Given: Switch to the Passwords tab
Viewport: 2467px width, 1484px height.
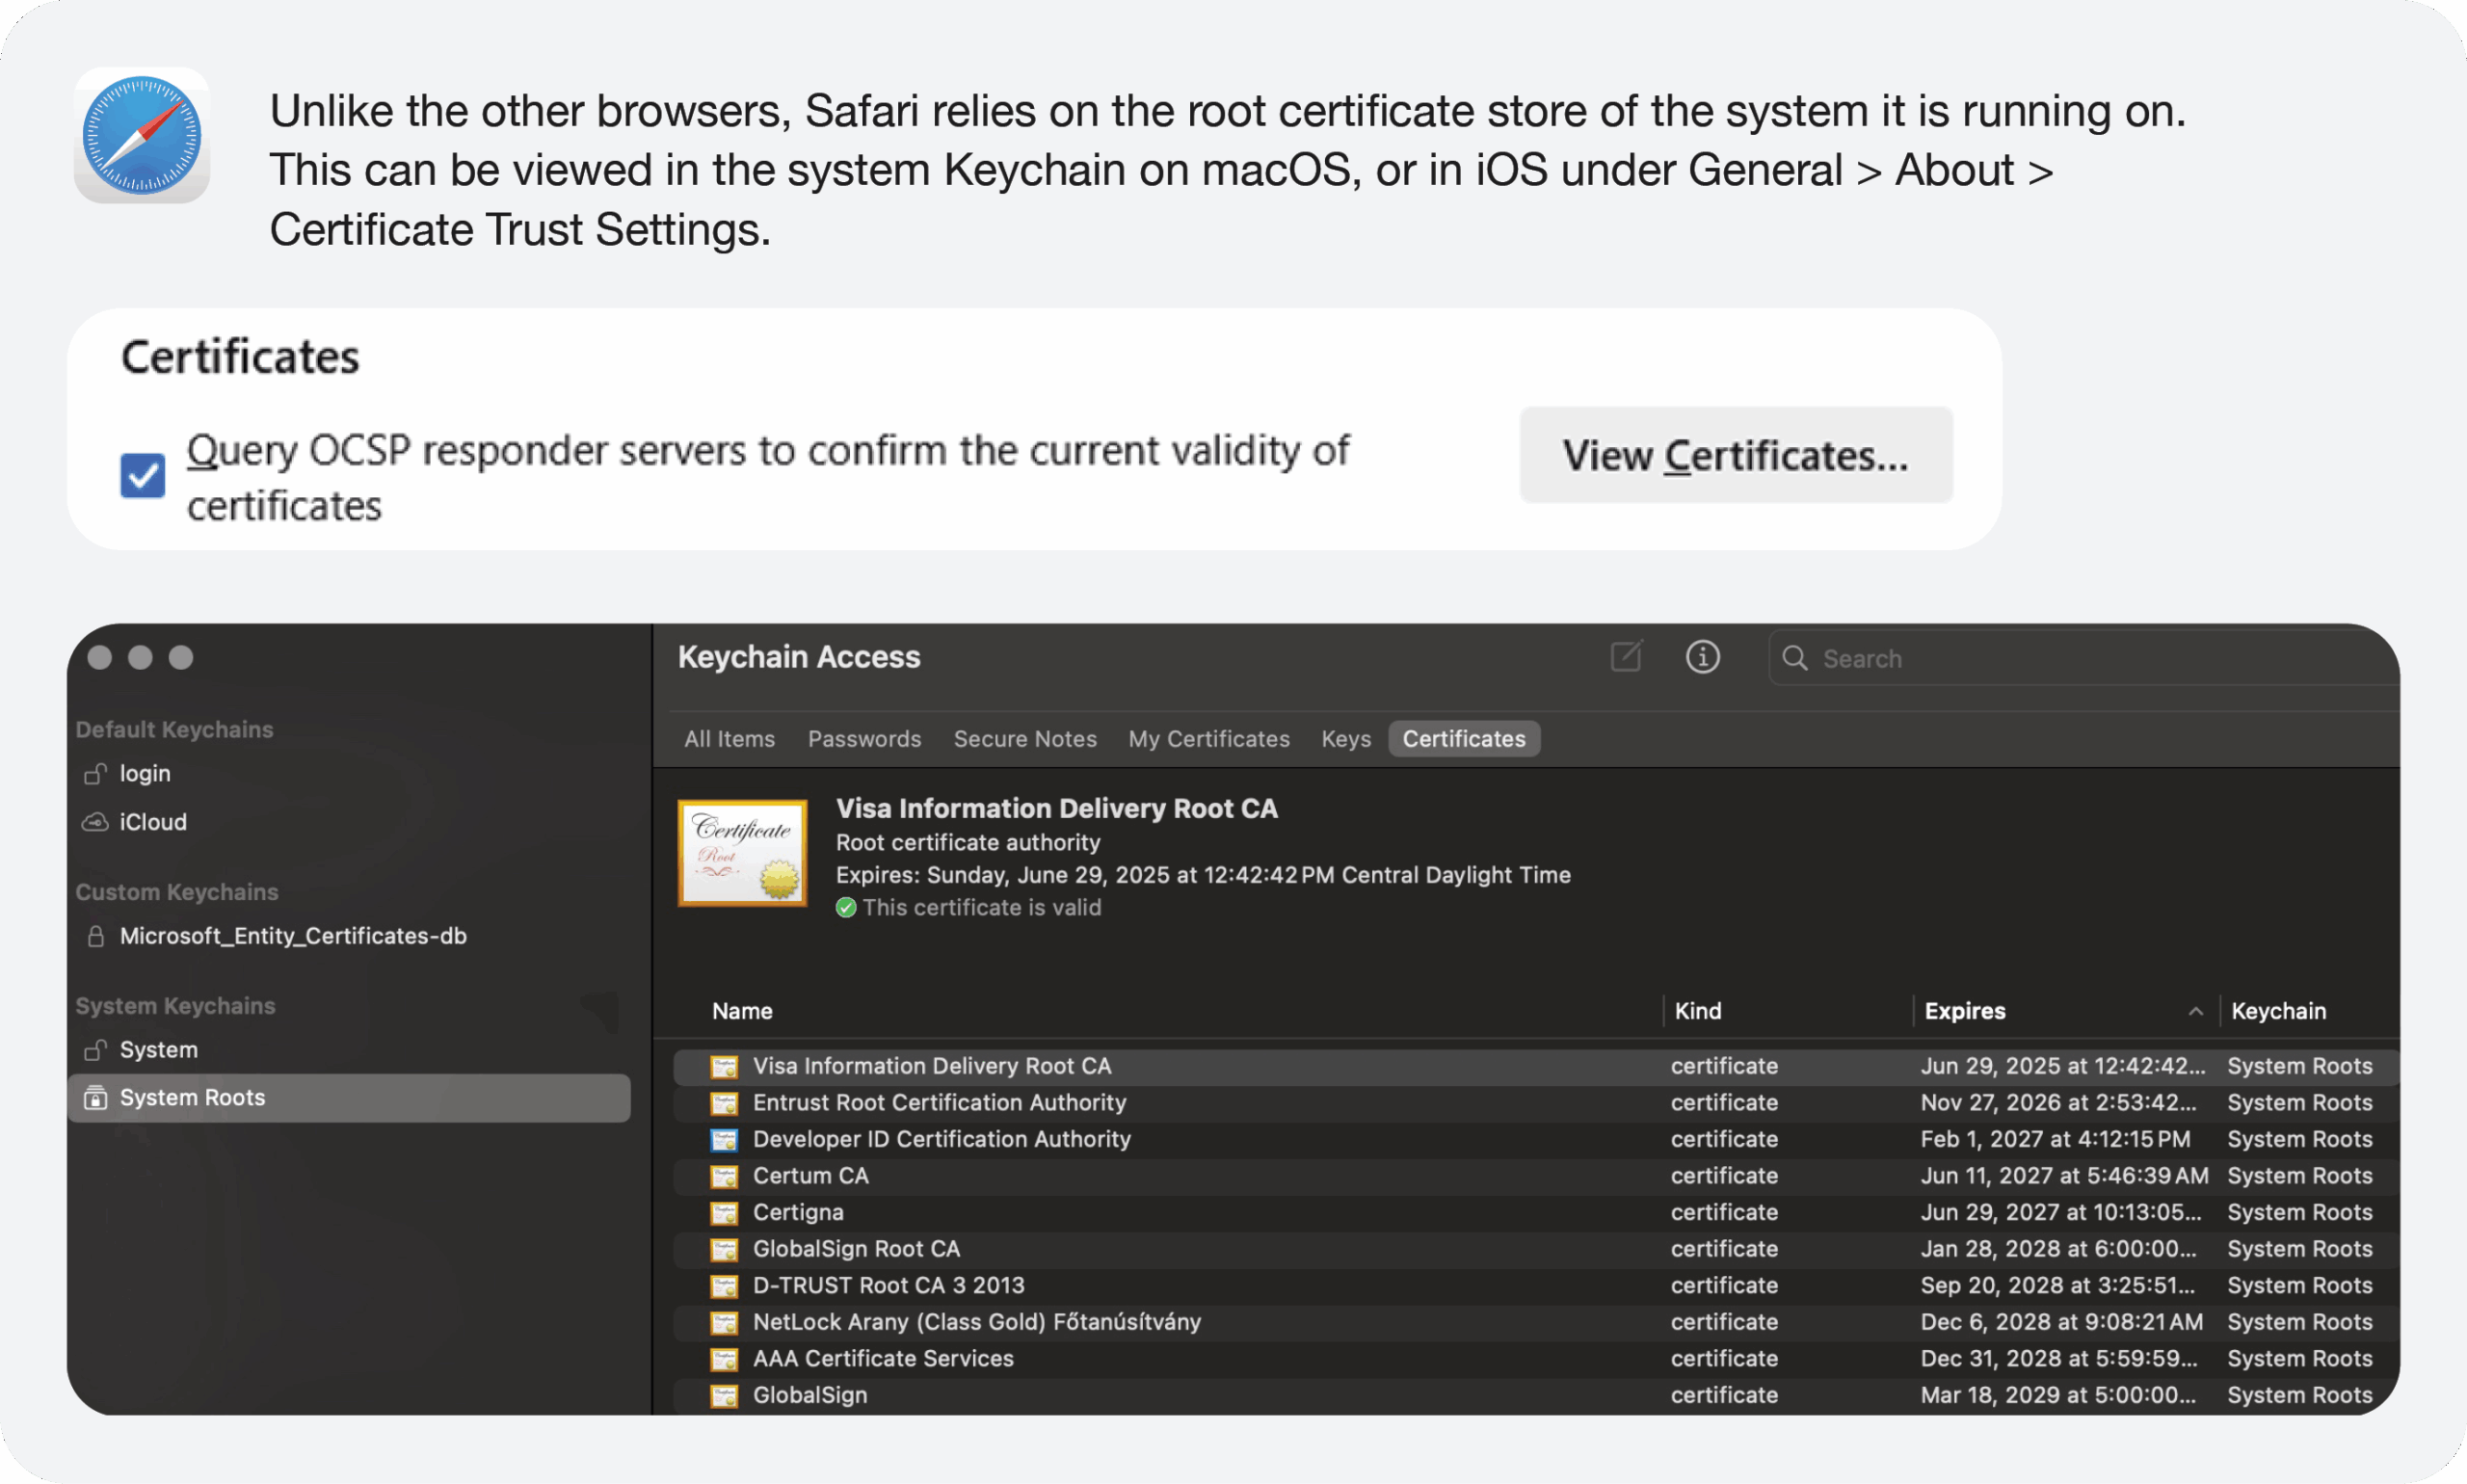Looking at the screenshot, I should pos(864,739).
